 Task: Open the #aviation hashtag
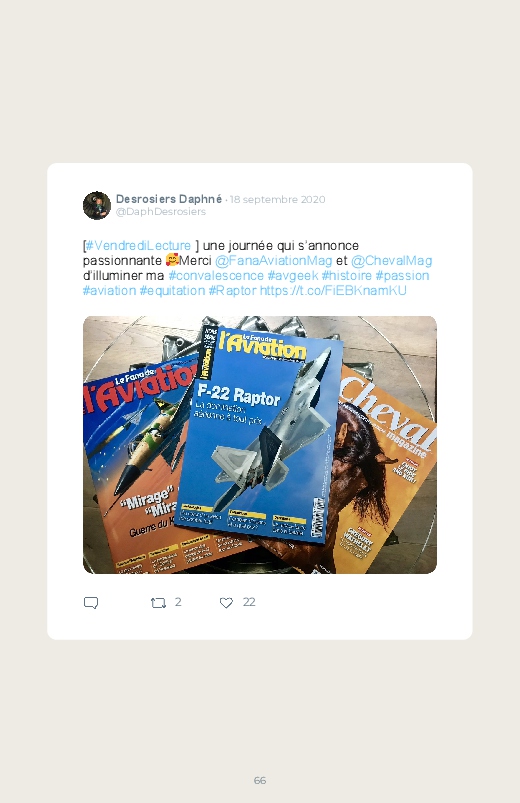click(x=110, y=290)
